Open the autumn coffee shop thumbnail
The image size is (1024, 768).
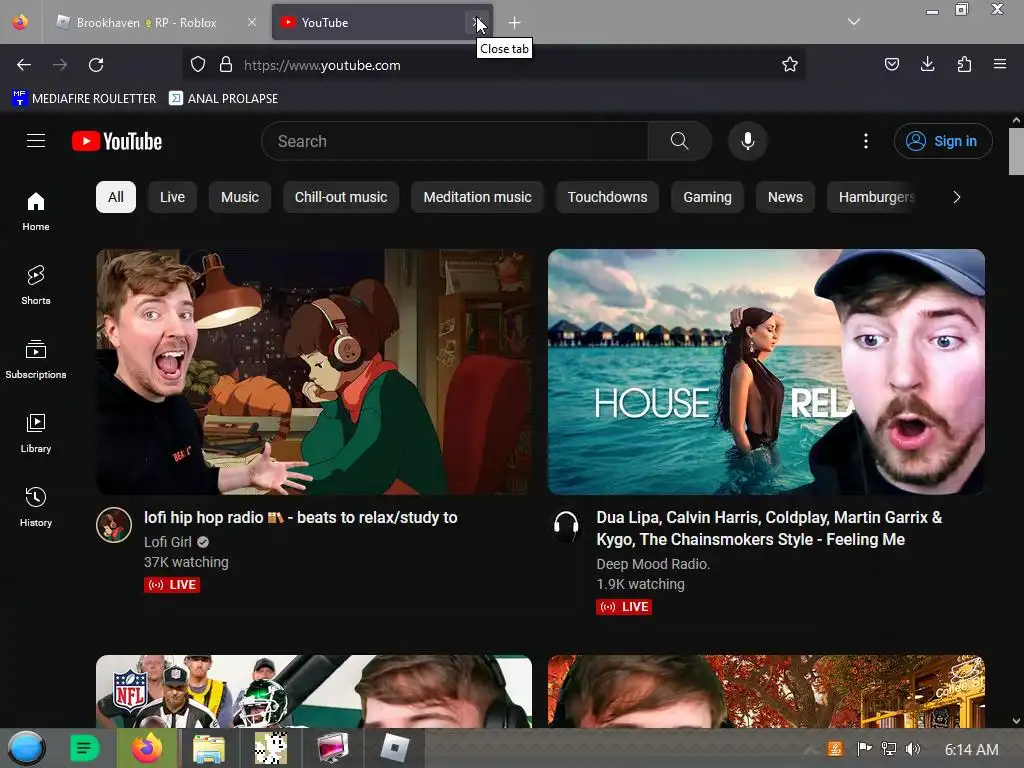click(x=766, y=692)
